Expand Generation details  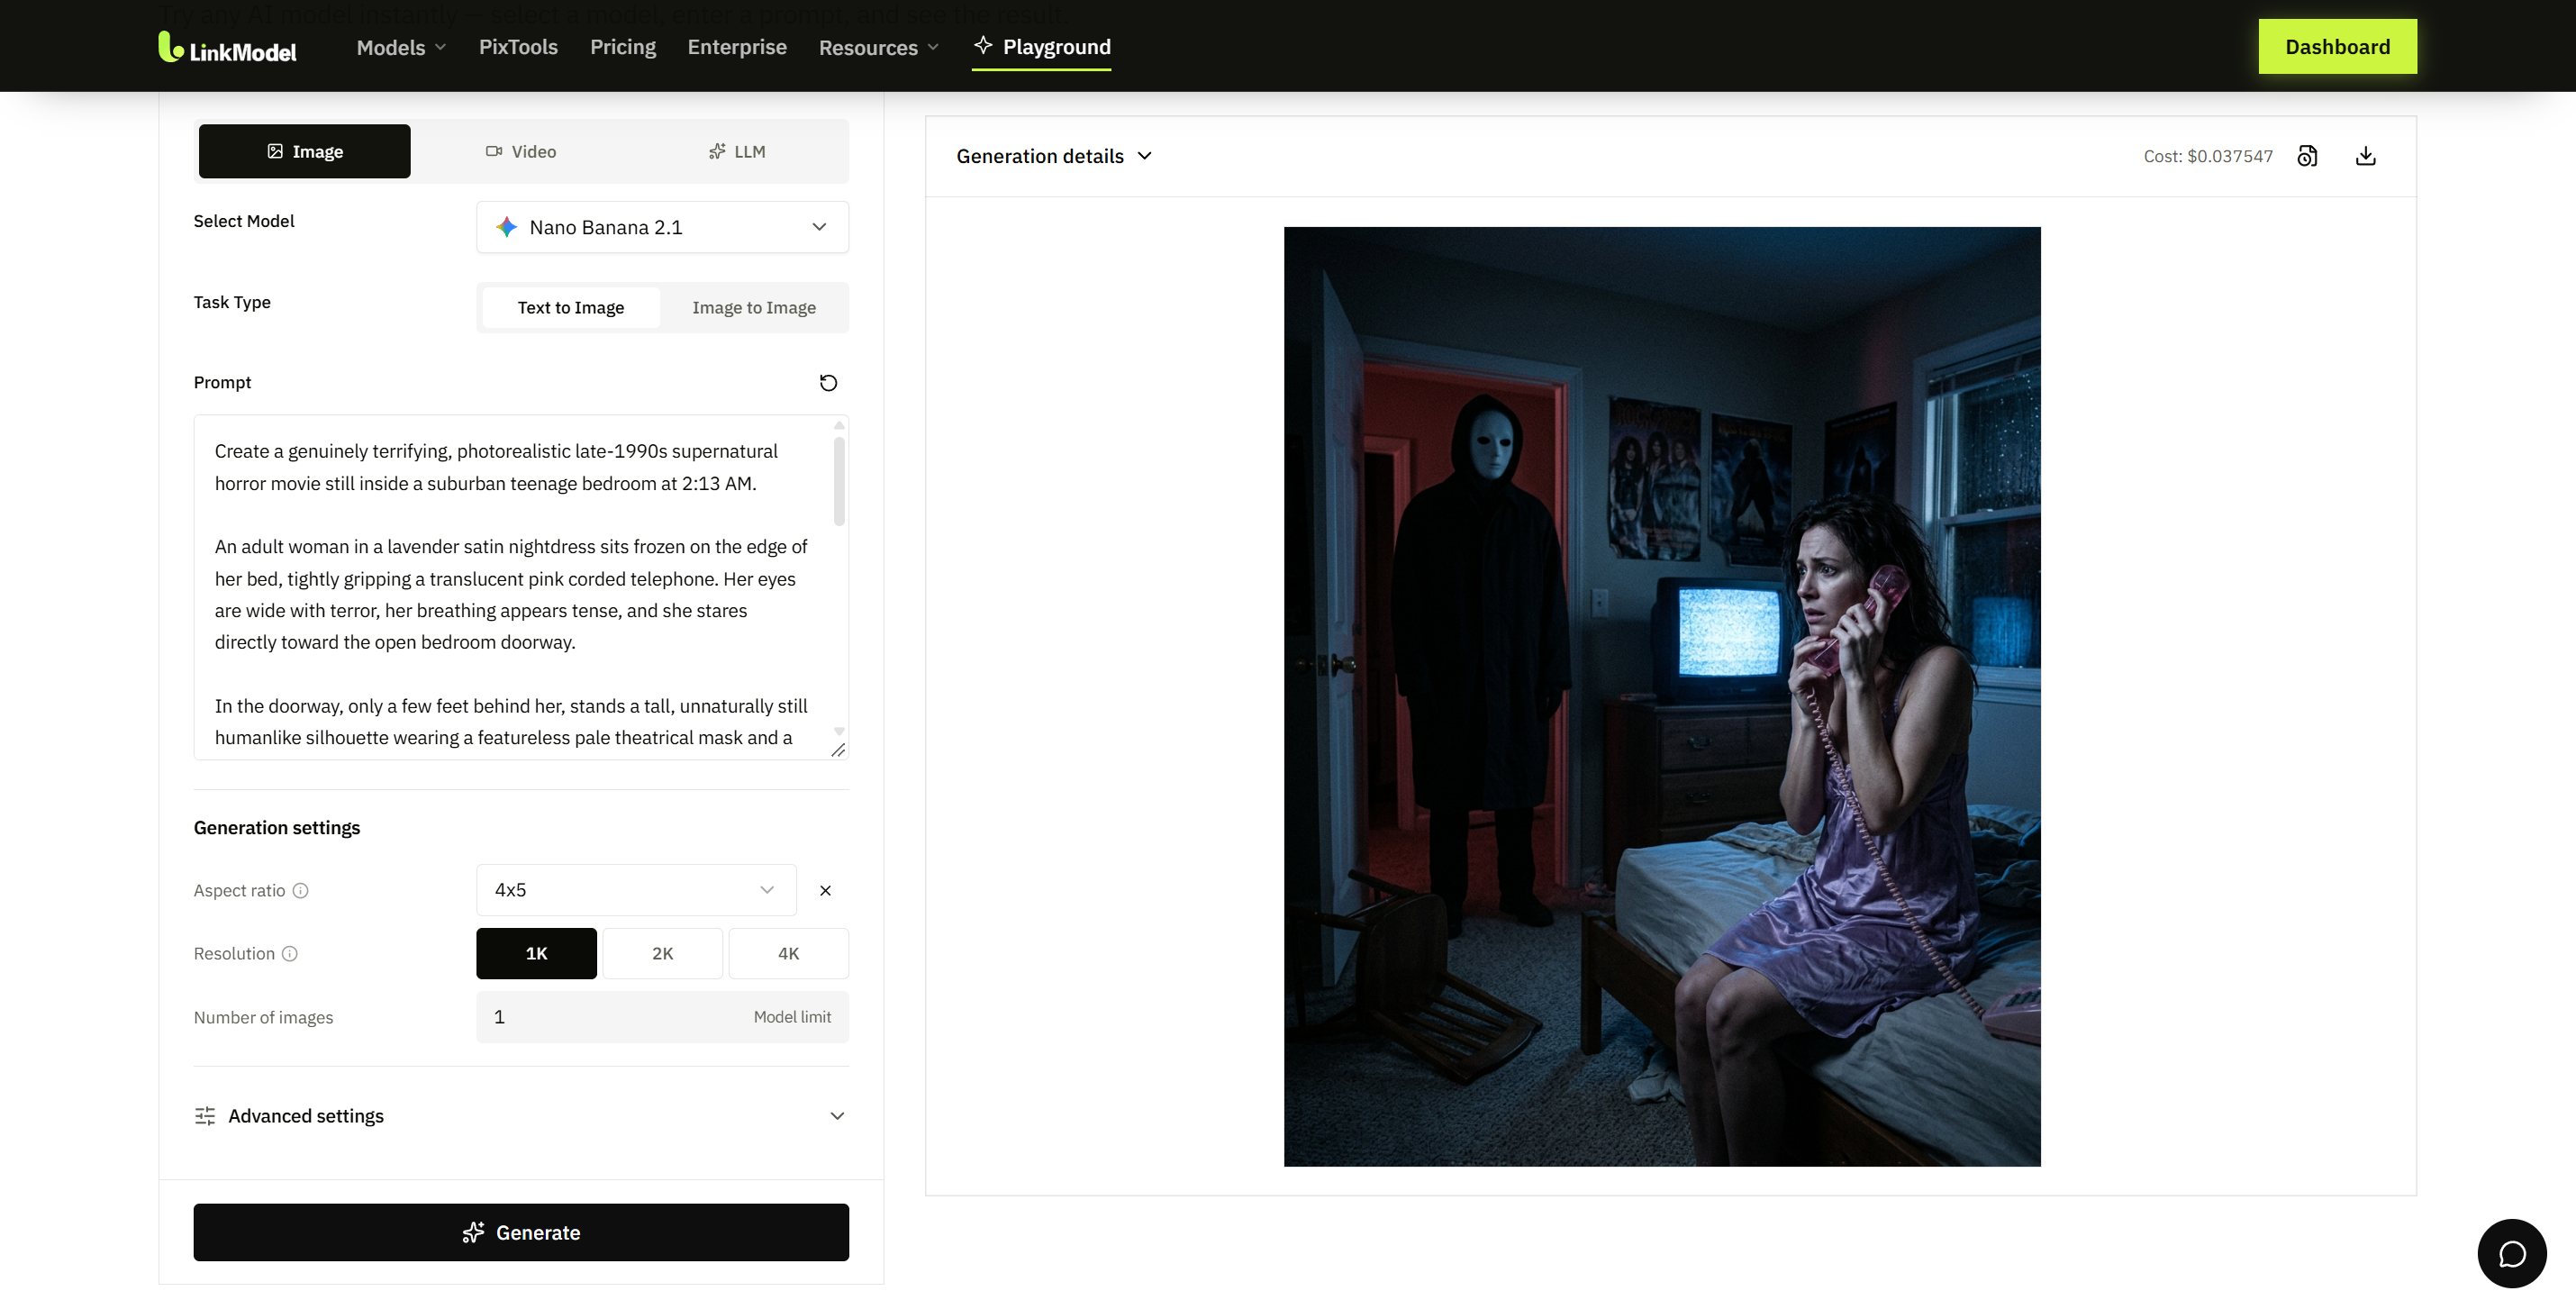[x=1054, y=156]
